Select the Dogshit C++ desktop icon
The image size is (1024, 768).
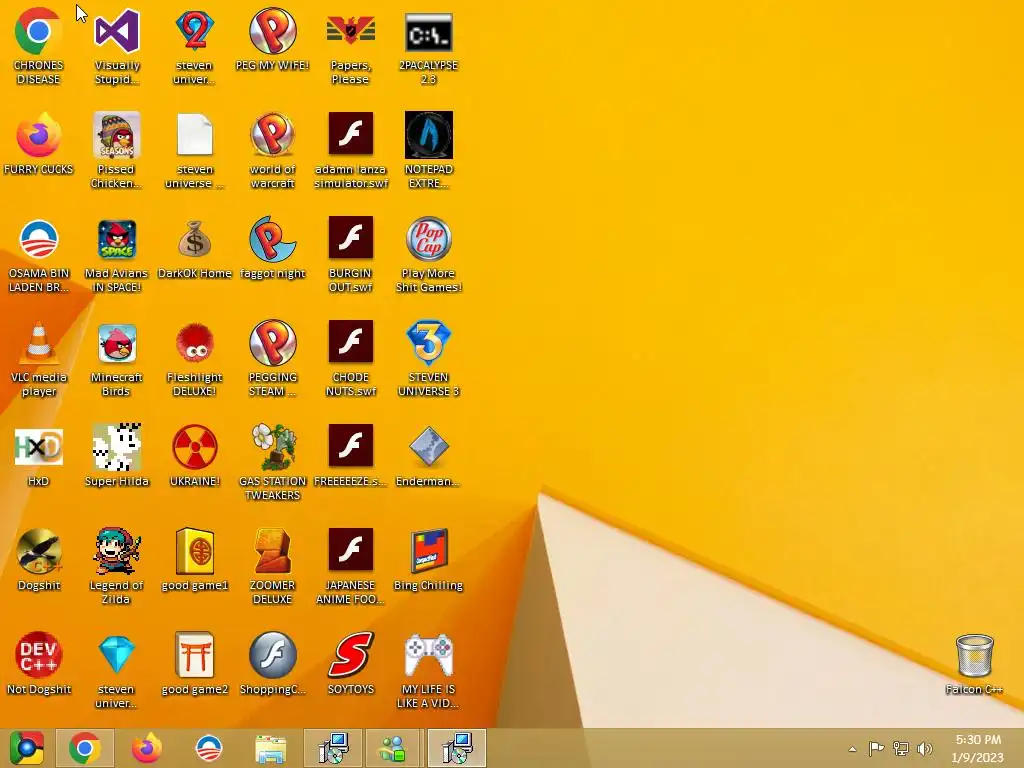(39, 560)
